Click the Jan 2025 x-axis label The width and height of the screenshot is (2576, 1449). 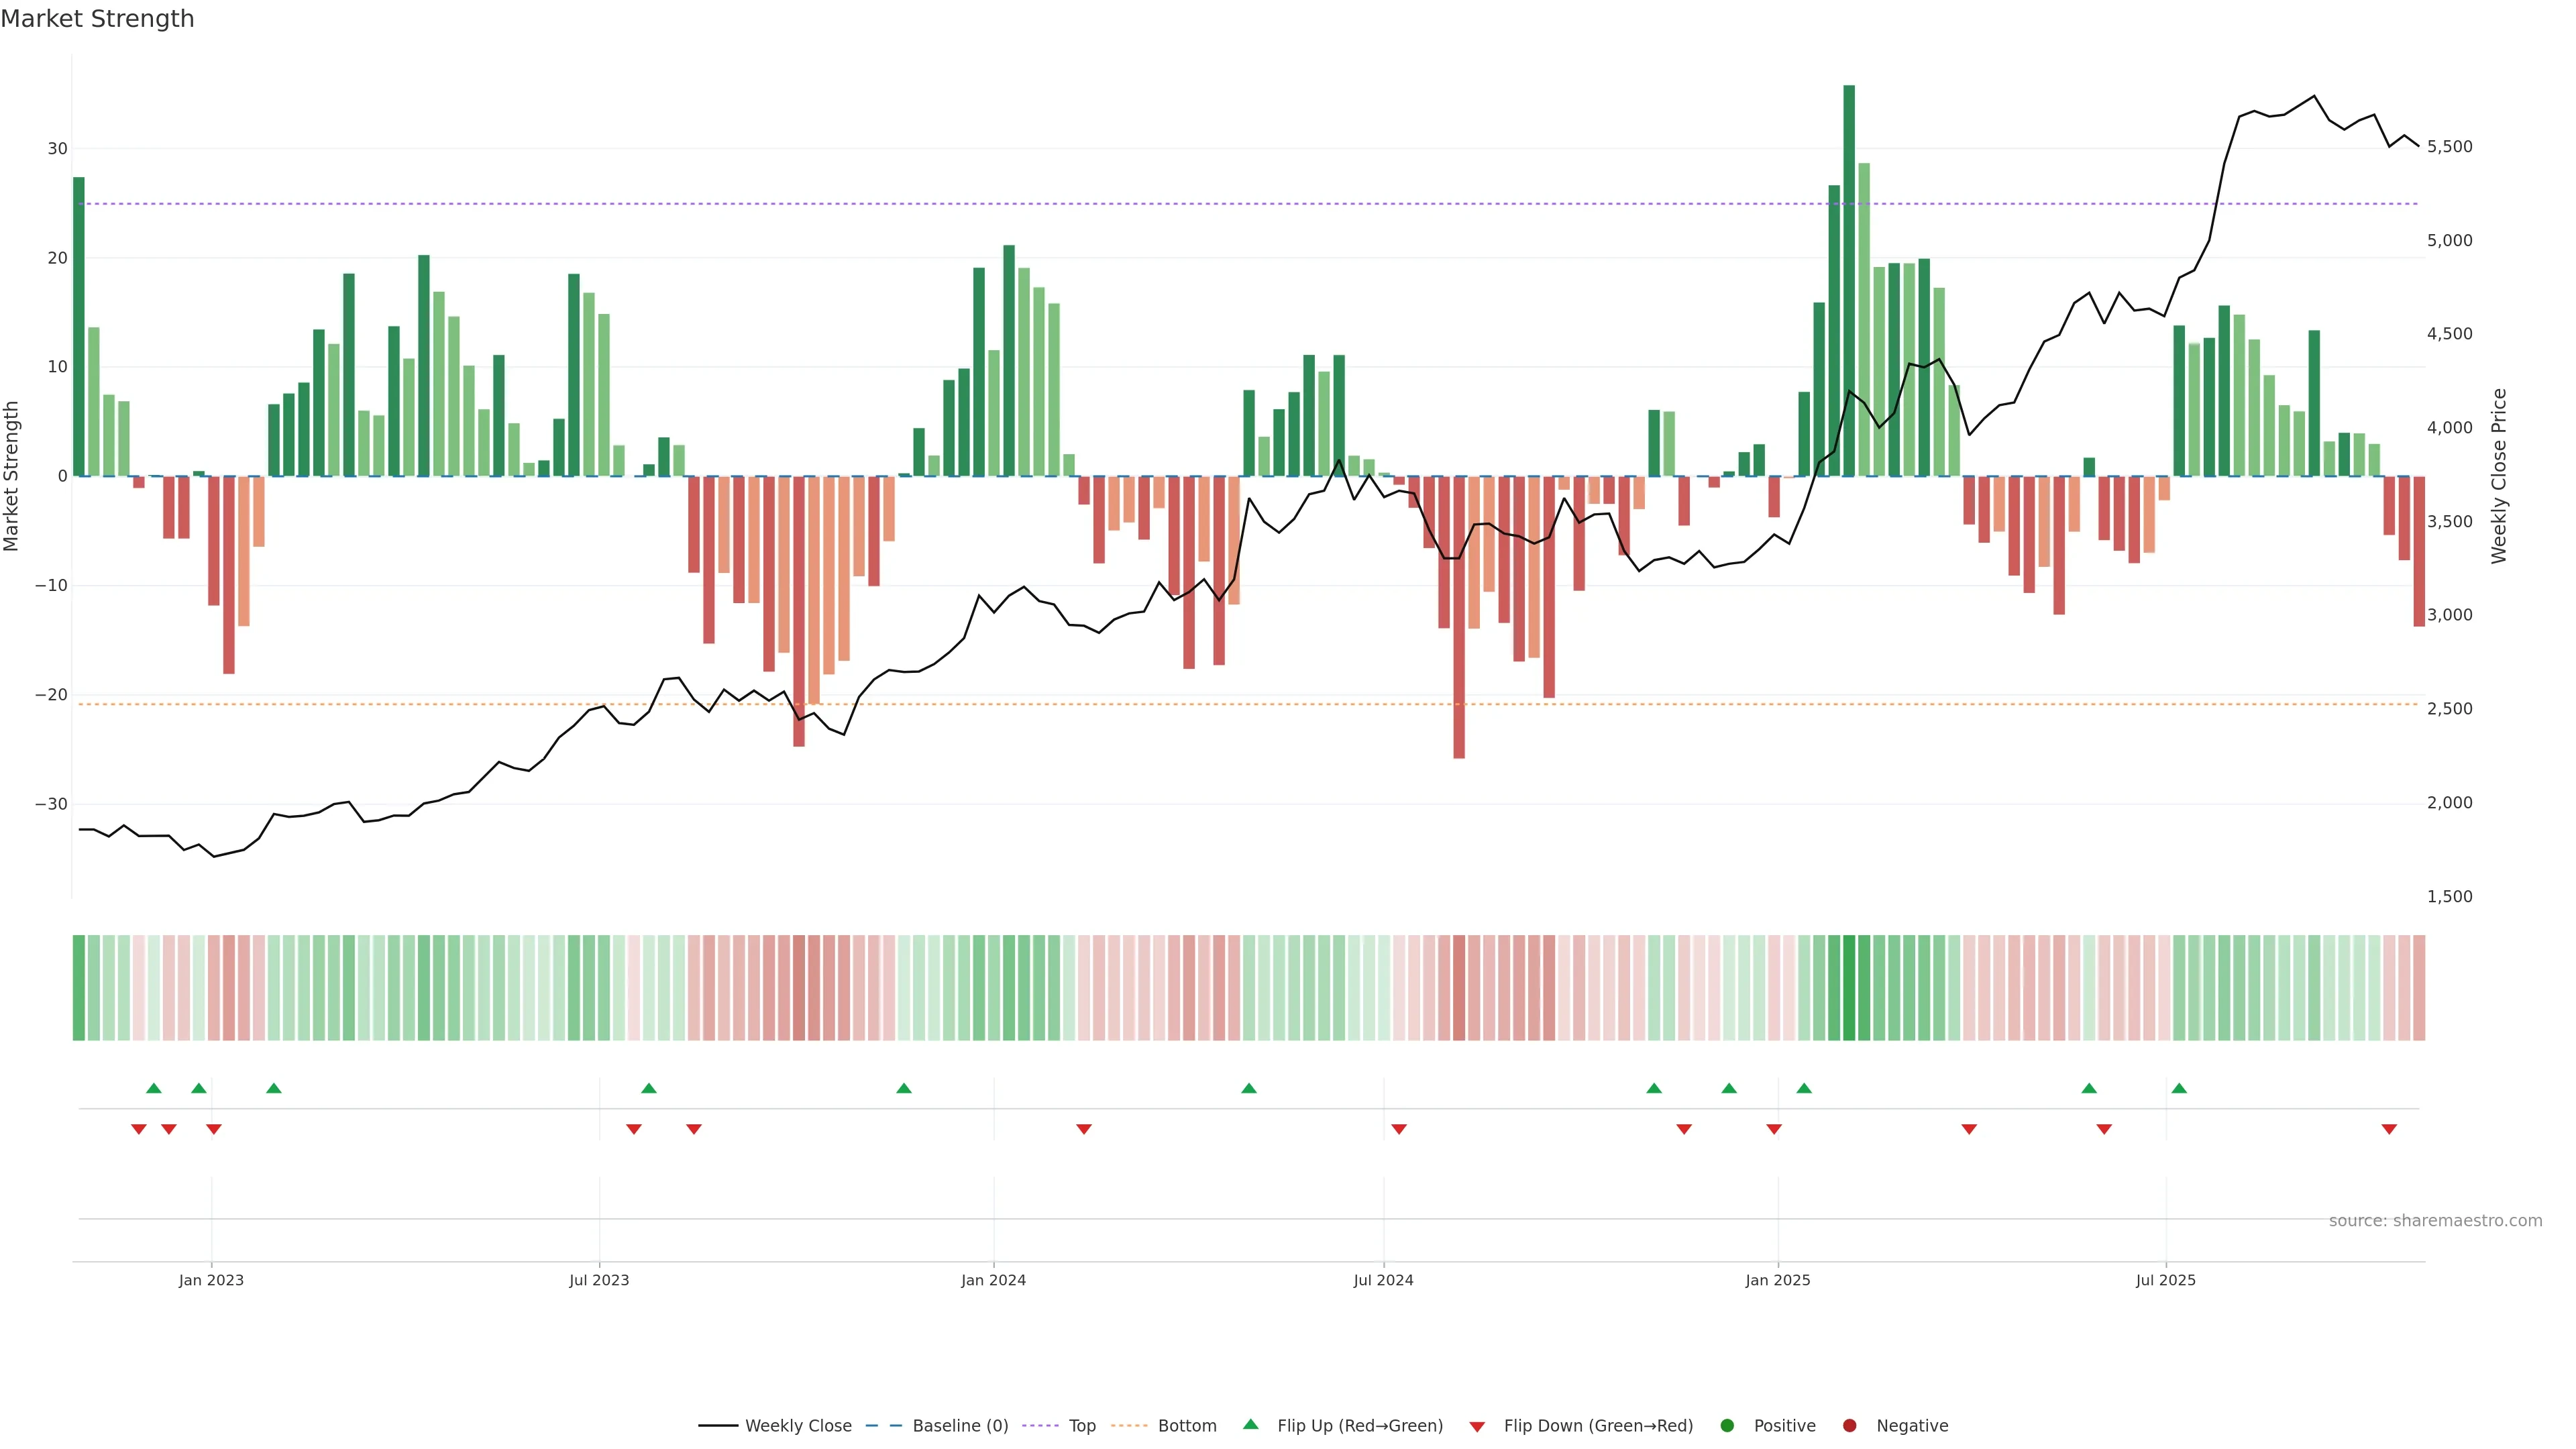[x=1778, y=1280]
